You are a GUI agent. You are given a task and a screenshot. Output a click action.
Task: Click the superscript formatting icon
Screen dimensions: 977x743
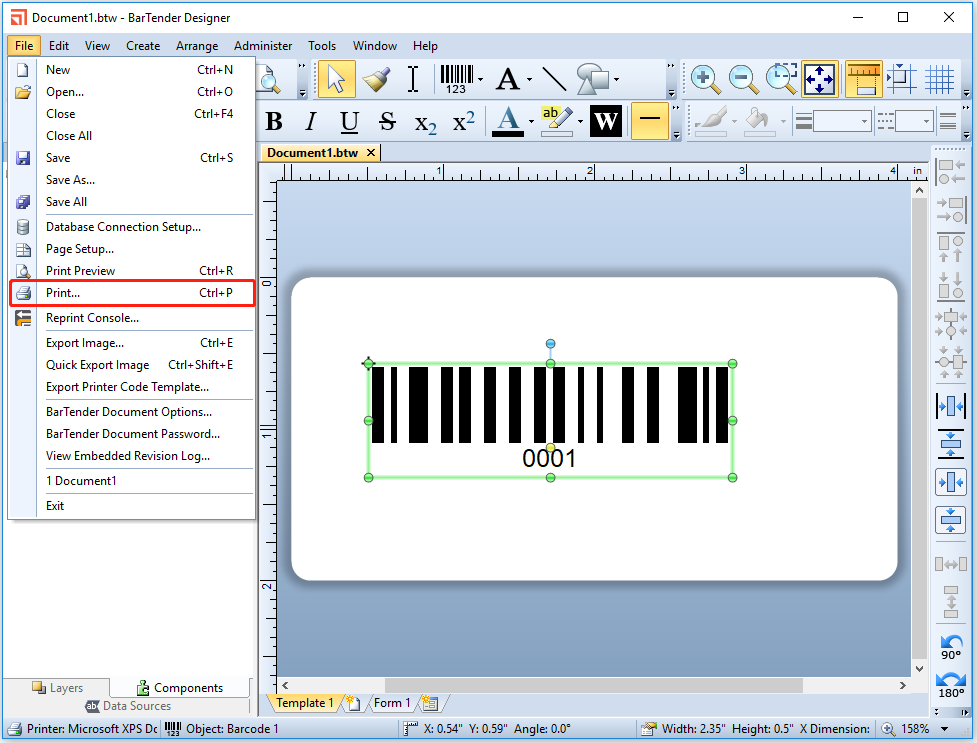click(463, 121)
